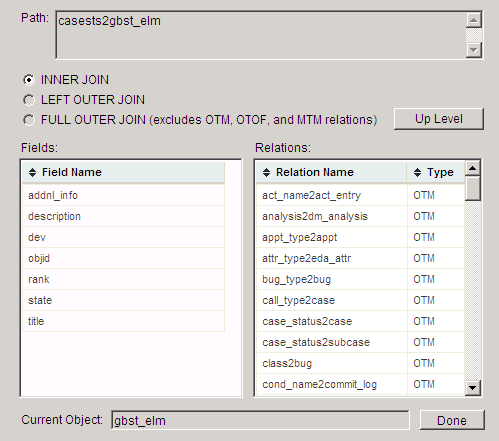Sort by Field Name column arrows
Viewport: 499px width, 441px height.
32,172
